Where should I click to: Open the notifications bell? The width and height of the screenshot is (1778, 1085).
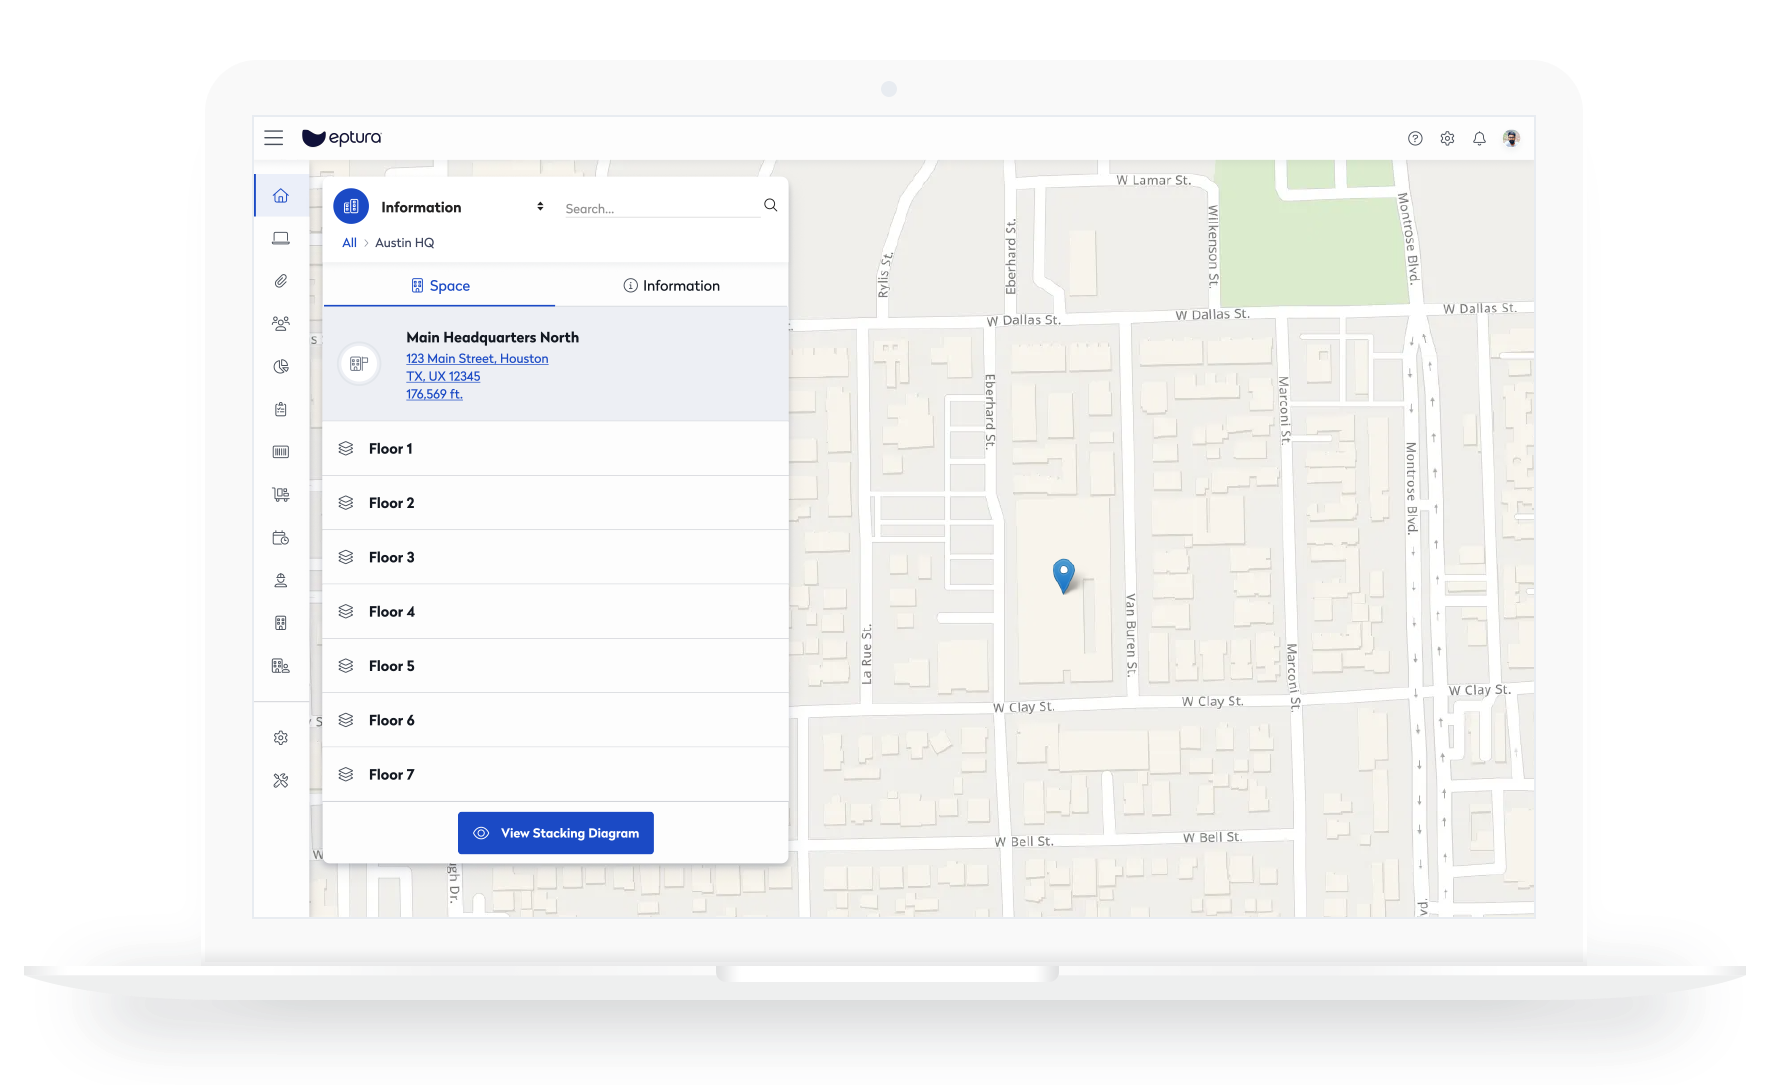pyautogui.click(x=1479, y=139)
